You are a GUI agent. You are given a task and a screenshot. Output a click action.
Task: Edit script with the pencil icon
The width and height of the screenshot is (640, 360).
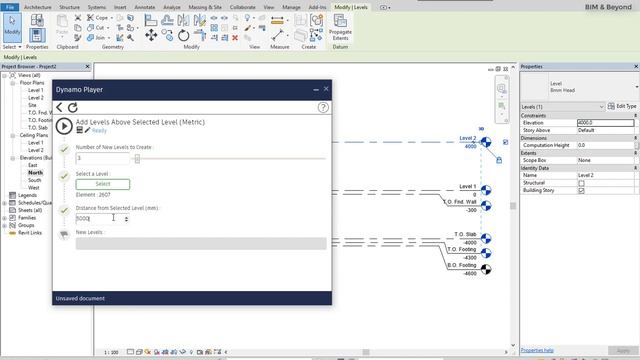[x=87, y=130]
